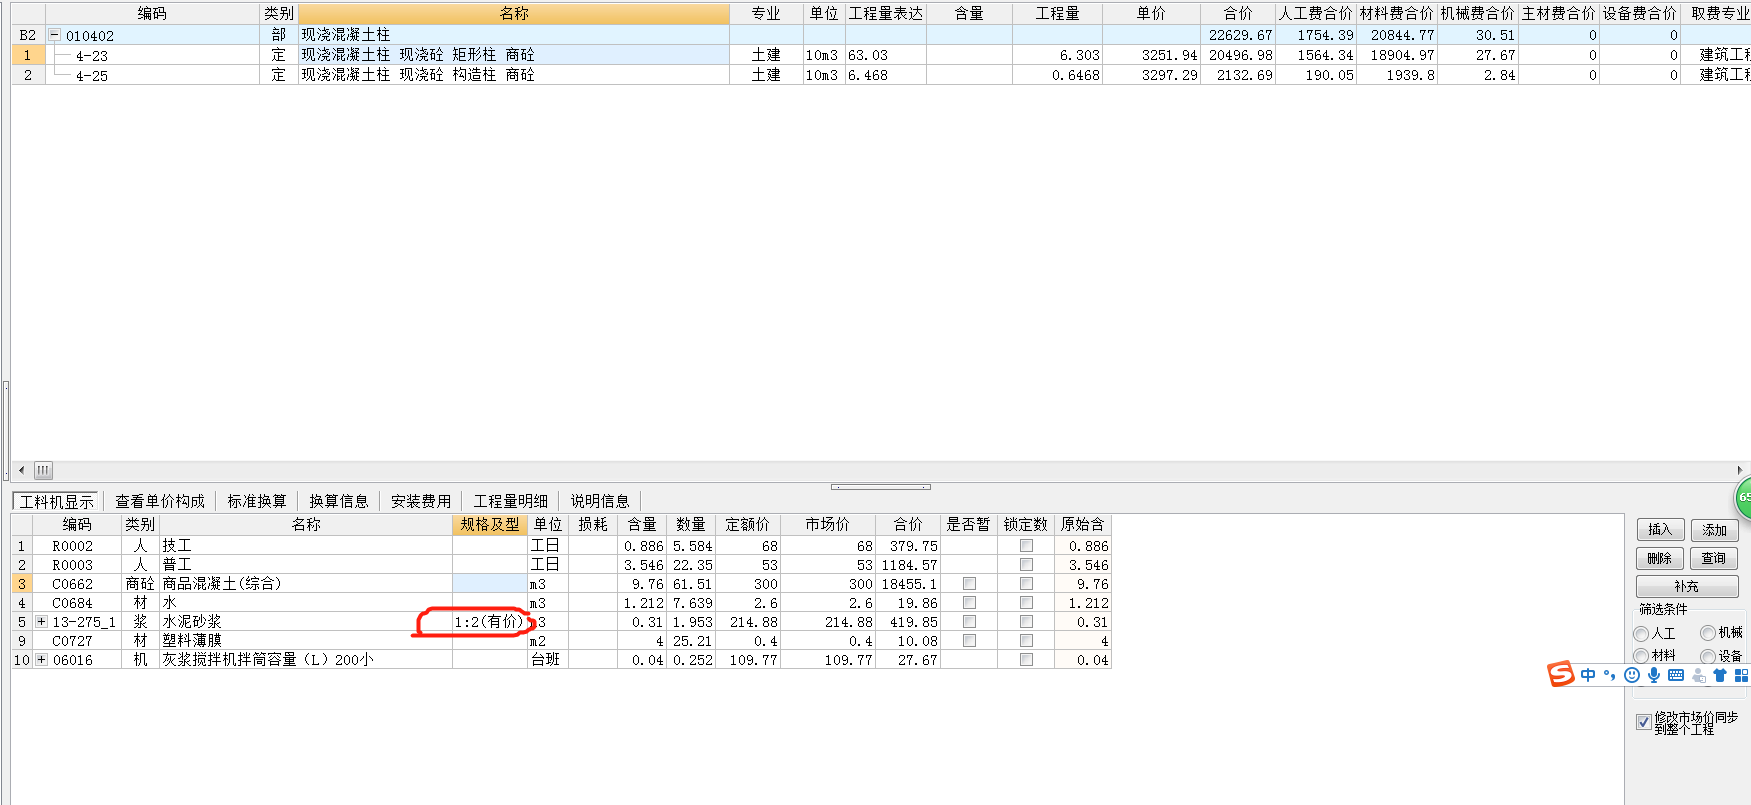Click Sogou user account icon
The height and width of the screenshot is (805, 1751).
pos(1698,675)
